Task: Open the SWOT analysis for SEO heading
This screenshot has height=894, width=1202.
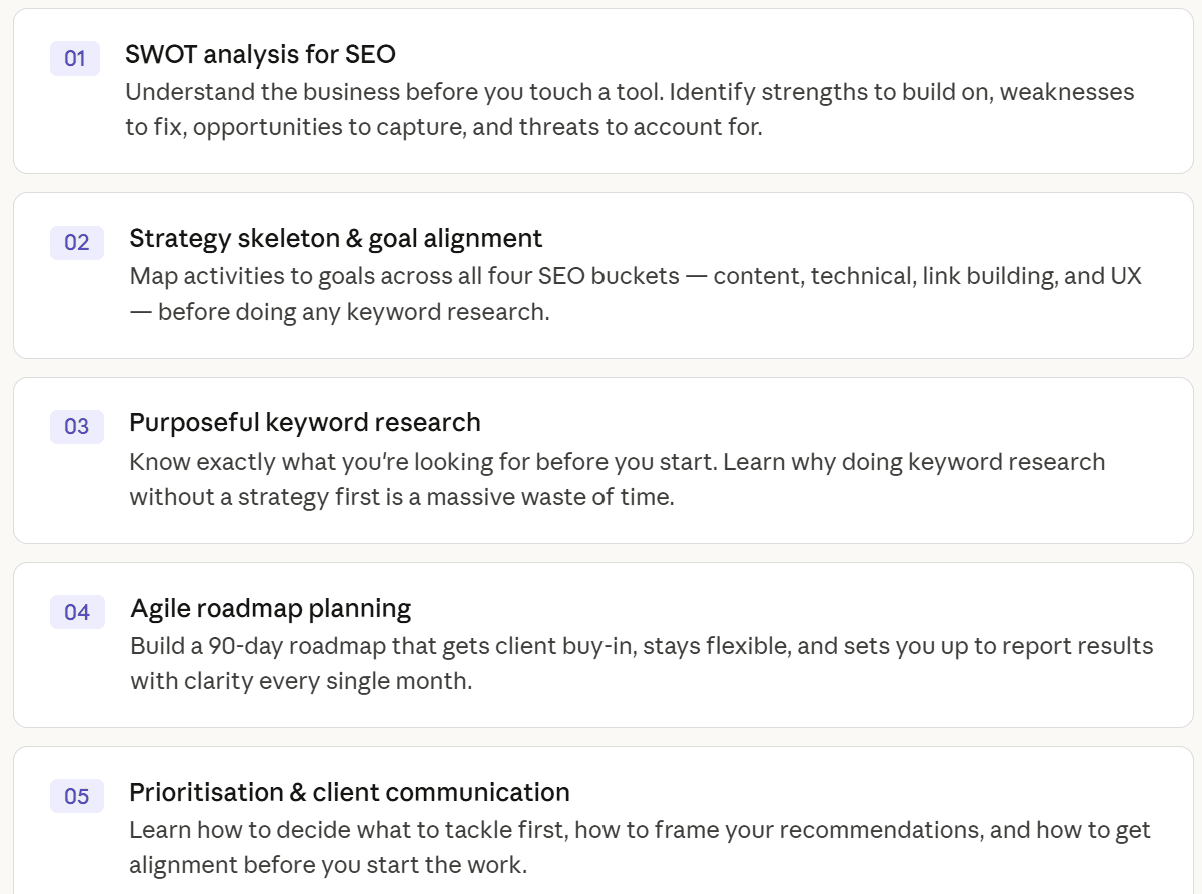Action: tap(260, 54)
